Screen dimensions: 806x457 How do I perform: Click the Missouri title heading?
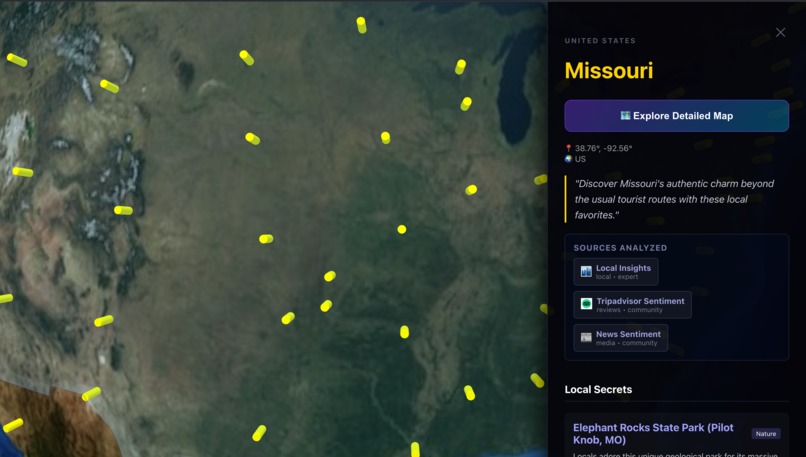(609, 70)
